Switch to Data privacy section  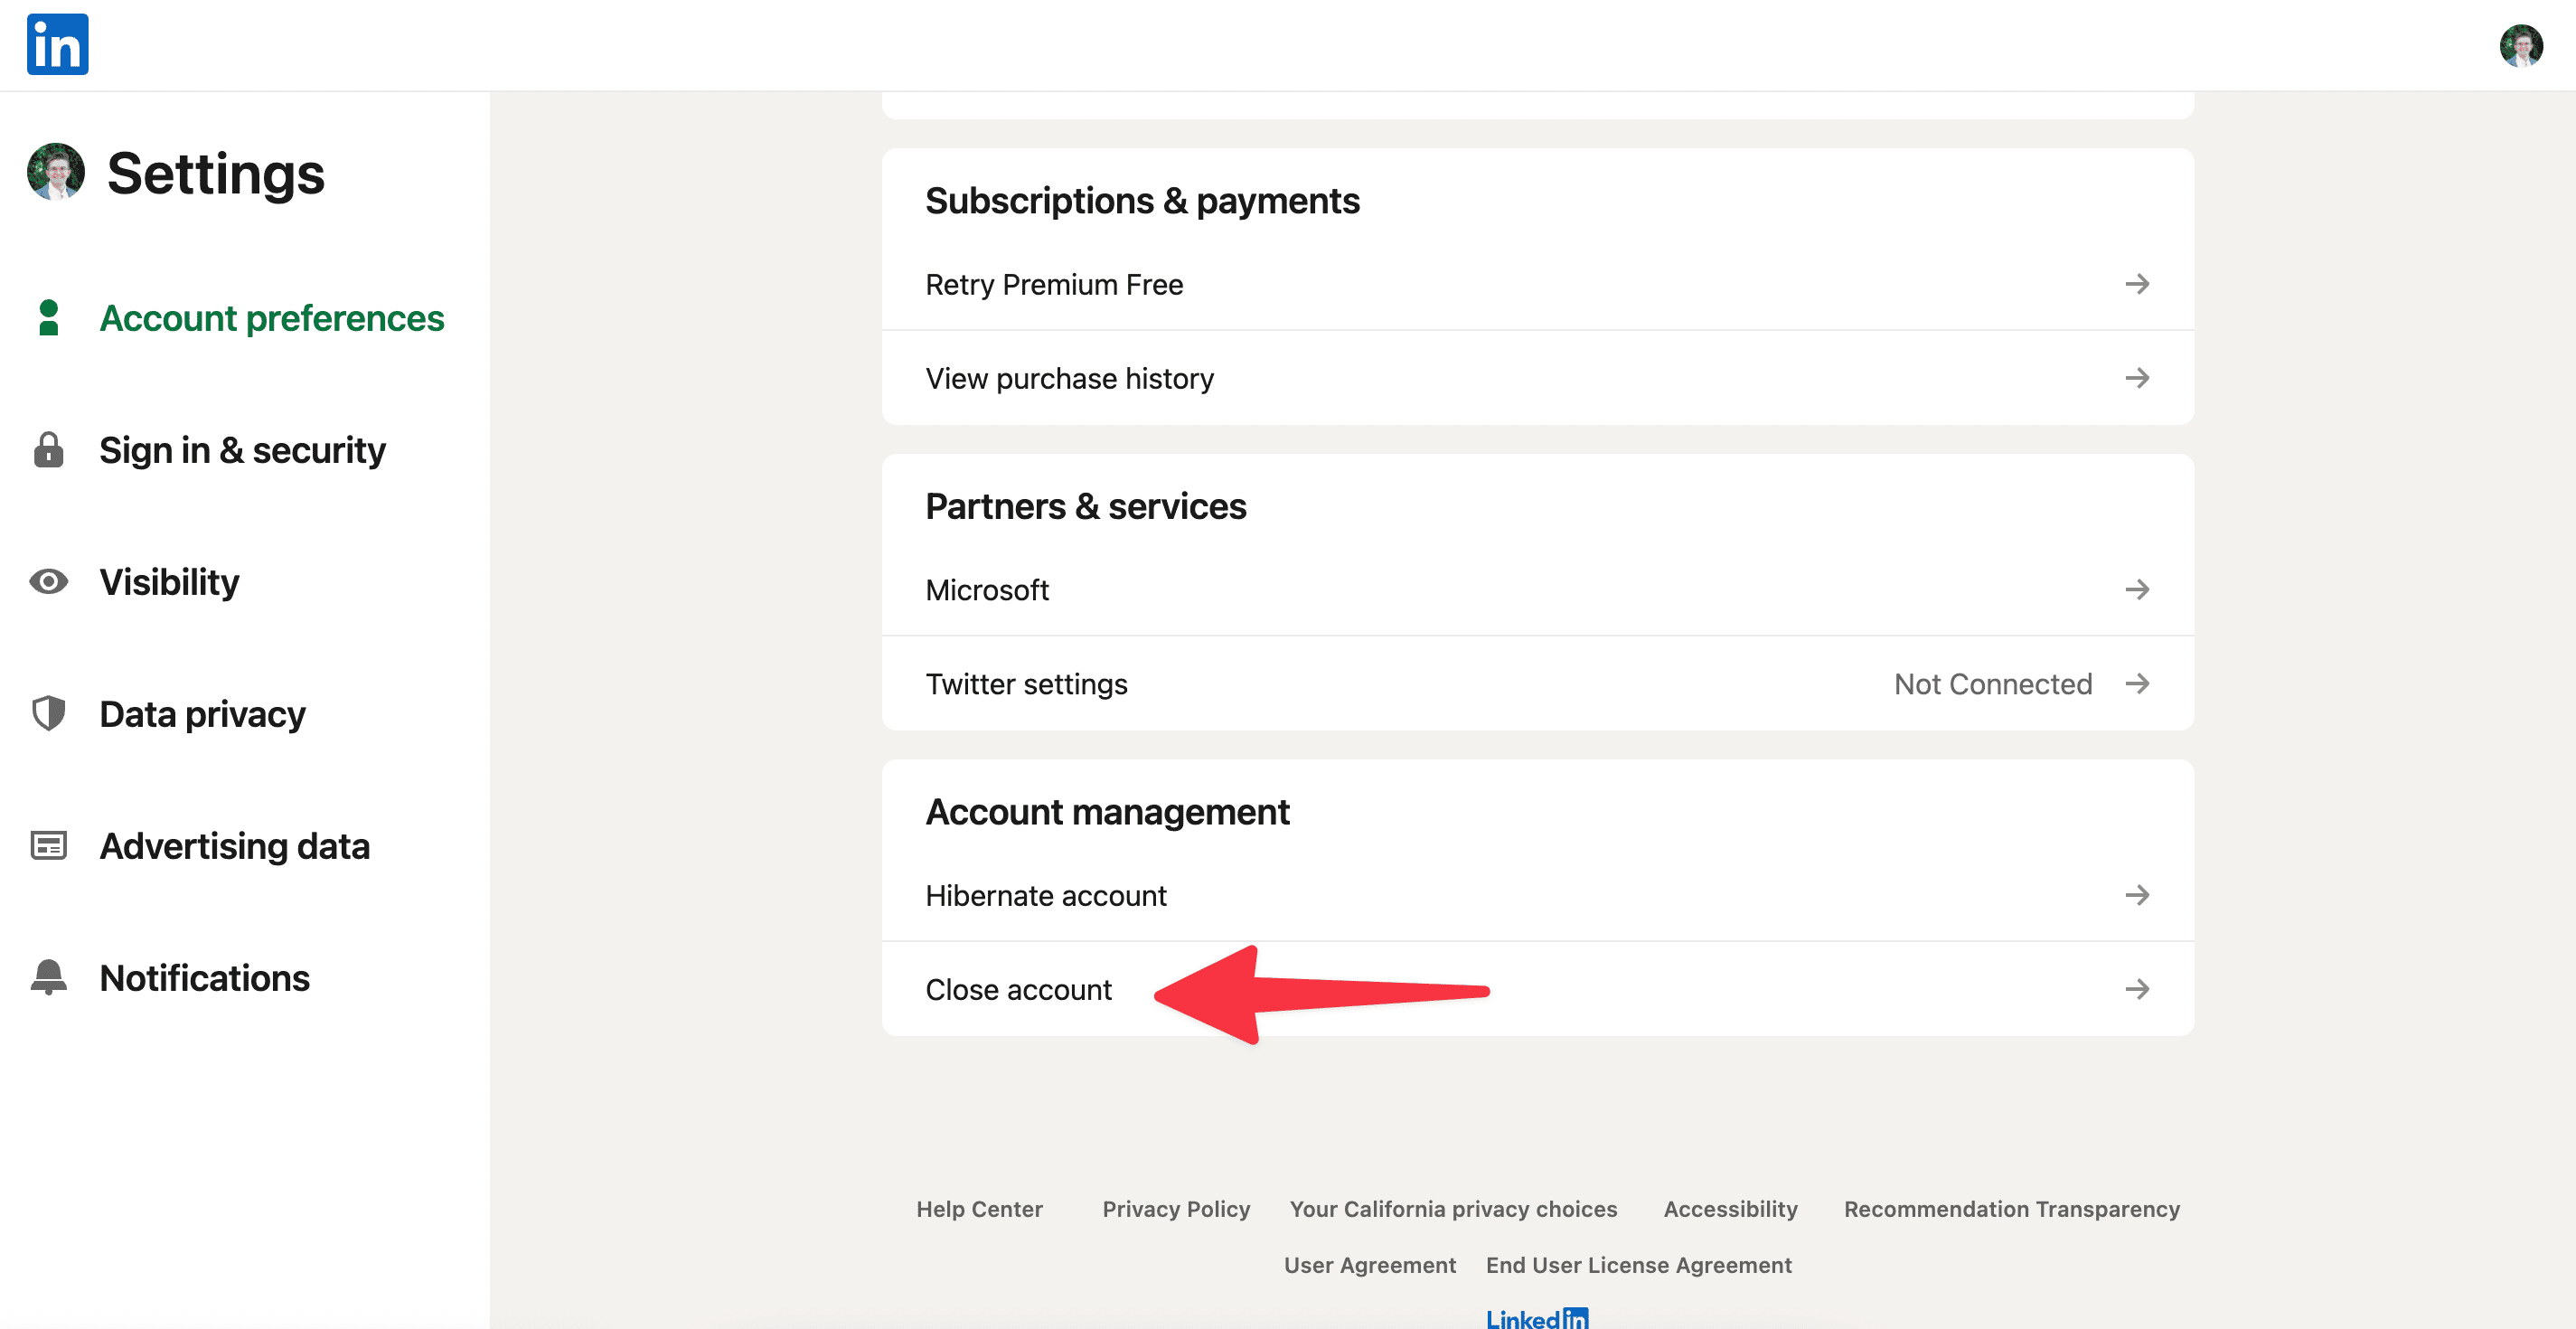click(x=202, y=714)
